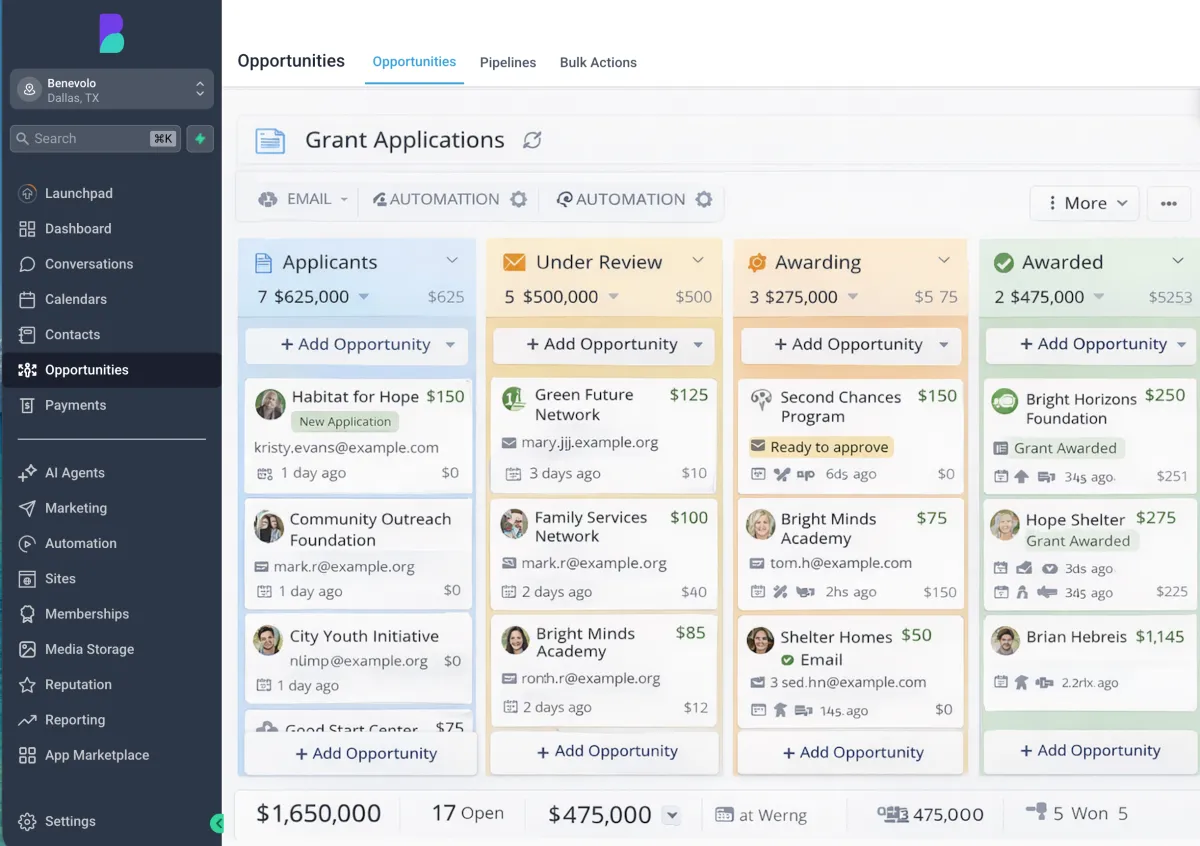Image resolution: width=1200 pixels, height=846 pixels.
Task: Click in the sidebar Search field
Action: pyautogui.click(x=95, y=139)
